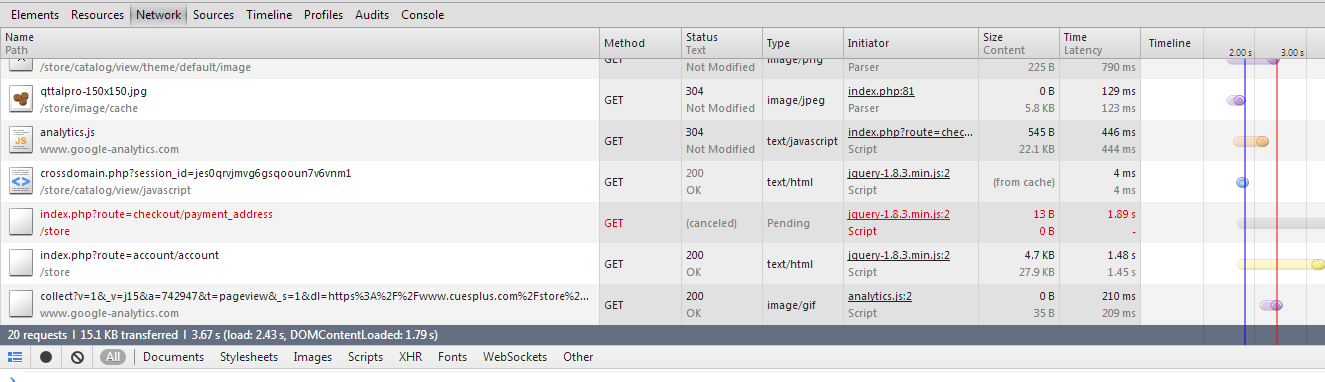Click the analytics.js script file icon
1325x382 pixels.
coord(22,140)
